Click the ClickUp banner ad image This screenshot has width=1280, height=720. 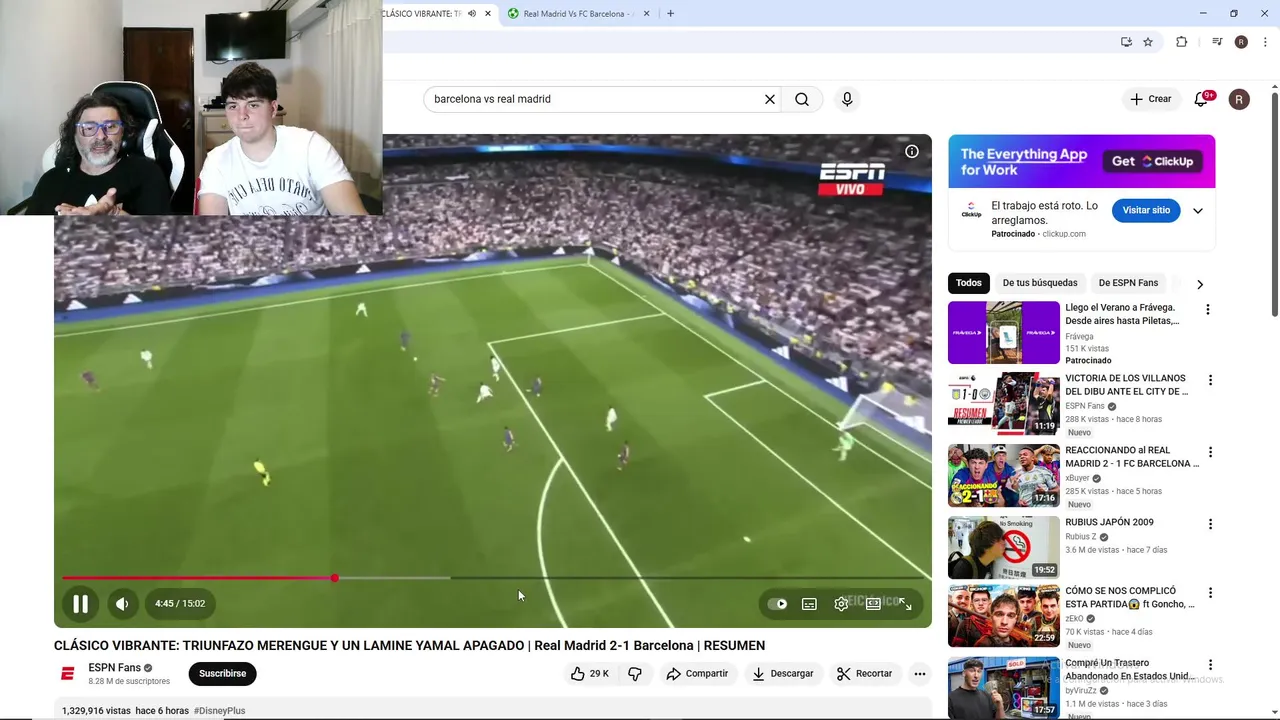pyautogui.click(x=1081, y=161)
